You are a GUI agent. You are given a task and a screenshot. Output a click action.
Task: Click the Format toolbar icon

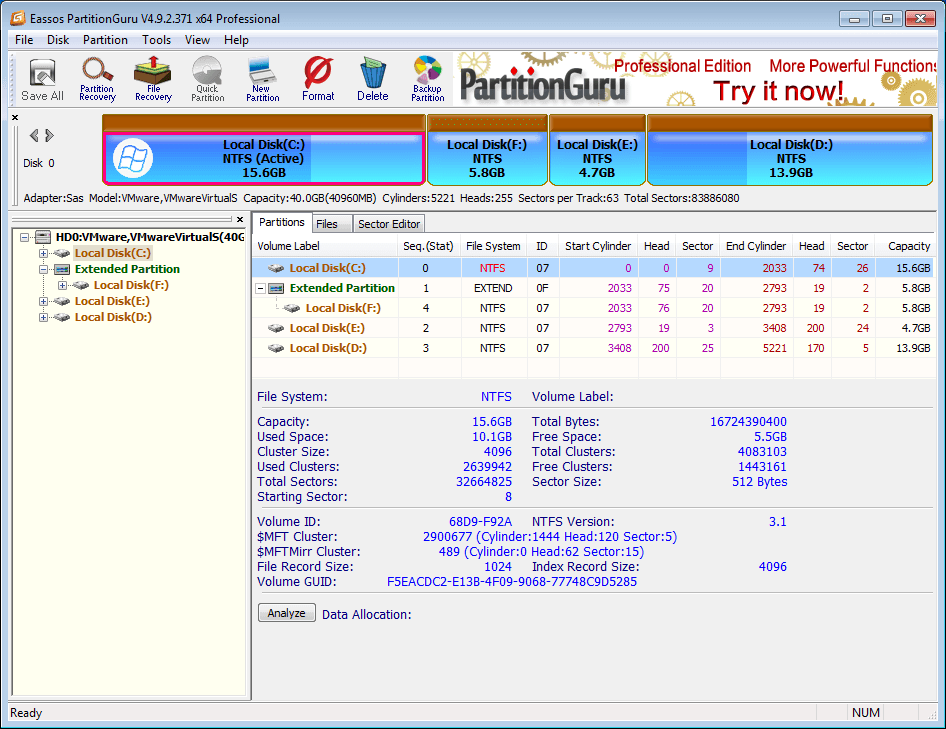pyautogui.click(x=318, y=80)
